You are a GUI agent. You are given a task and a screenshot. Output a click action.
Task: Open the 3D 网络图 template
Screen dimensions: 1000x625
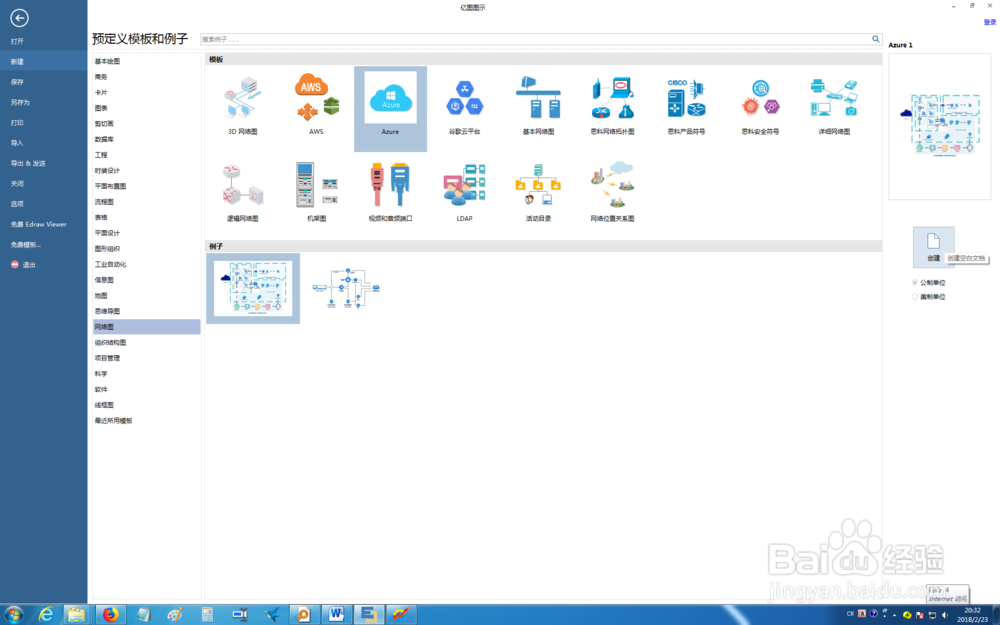242,106
